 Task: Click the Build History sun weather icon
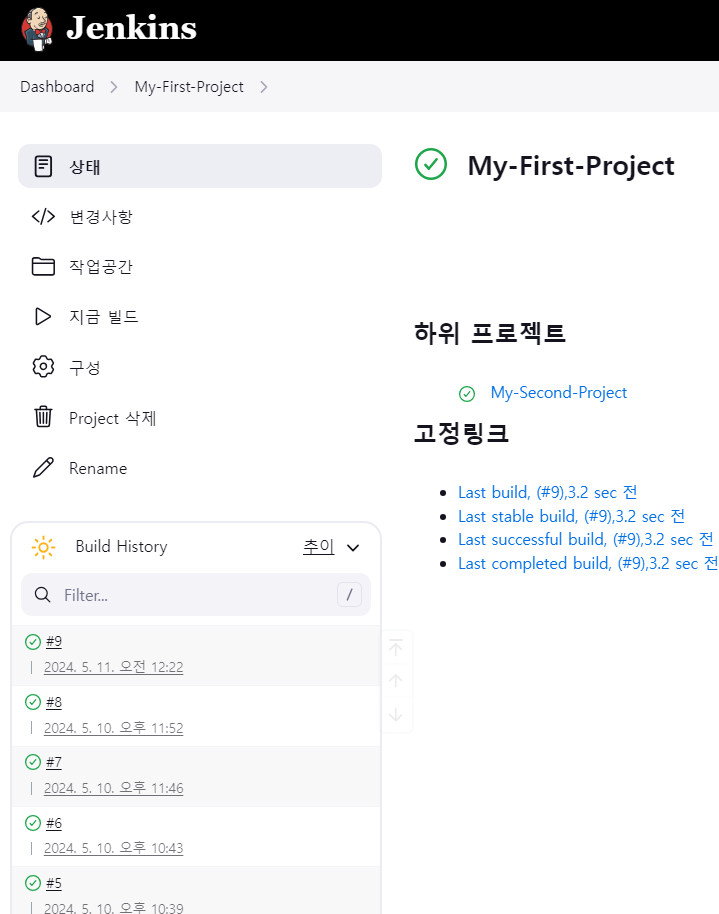tap(43, 547)
